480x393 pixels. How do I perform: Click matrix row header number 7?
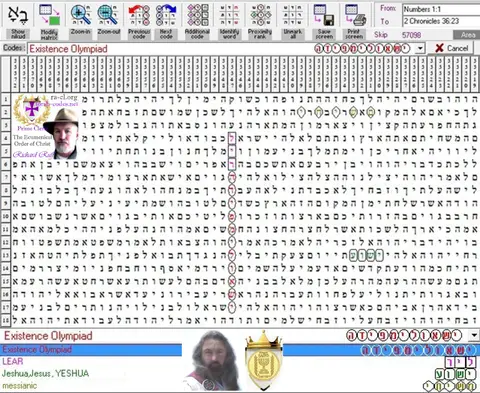6,177
